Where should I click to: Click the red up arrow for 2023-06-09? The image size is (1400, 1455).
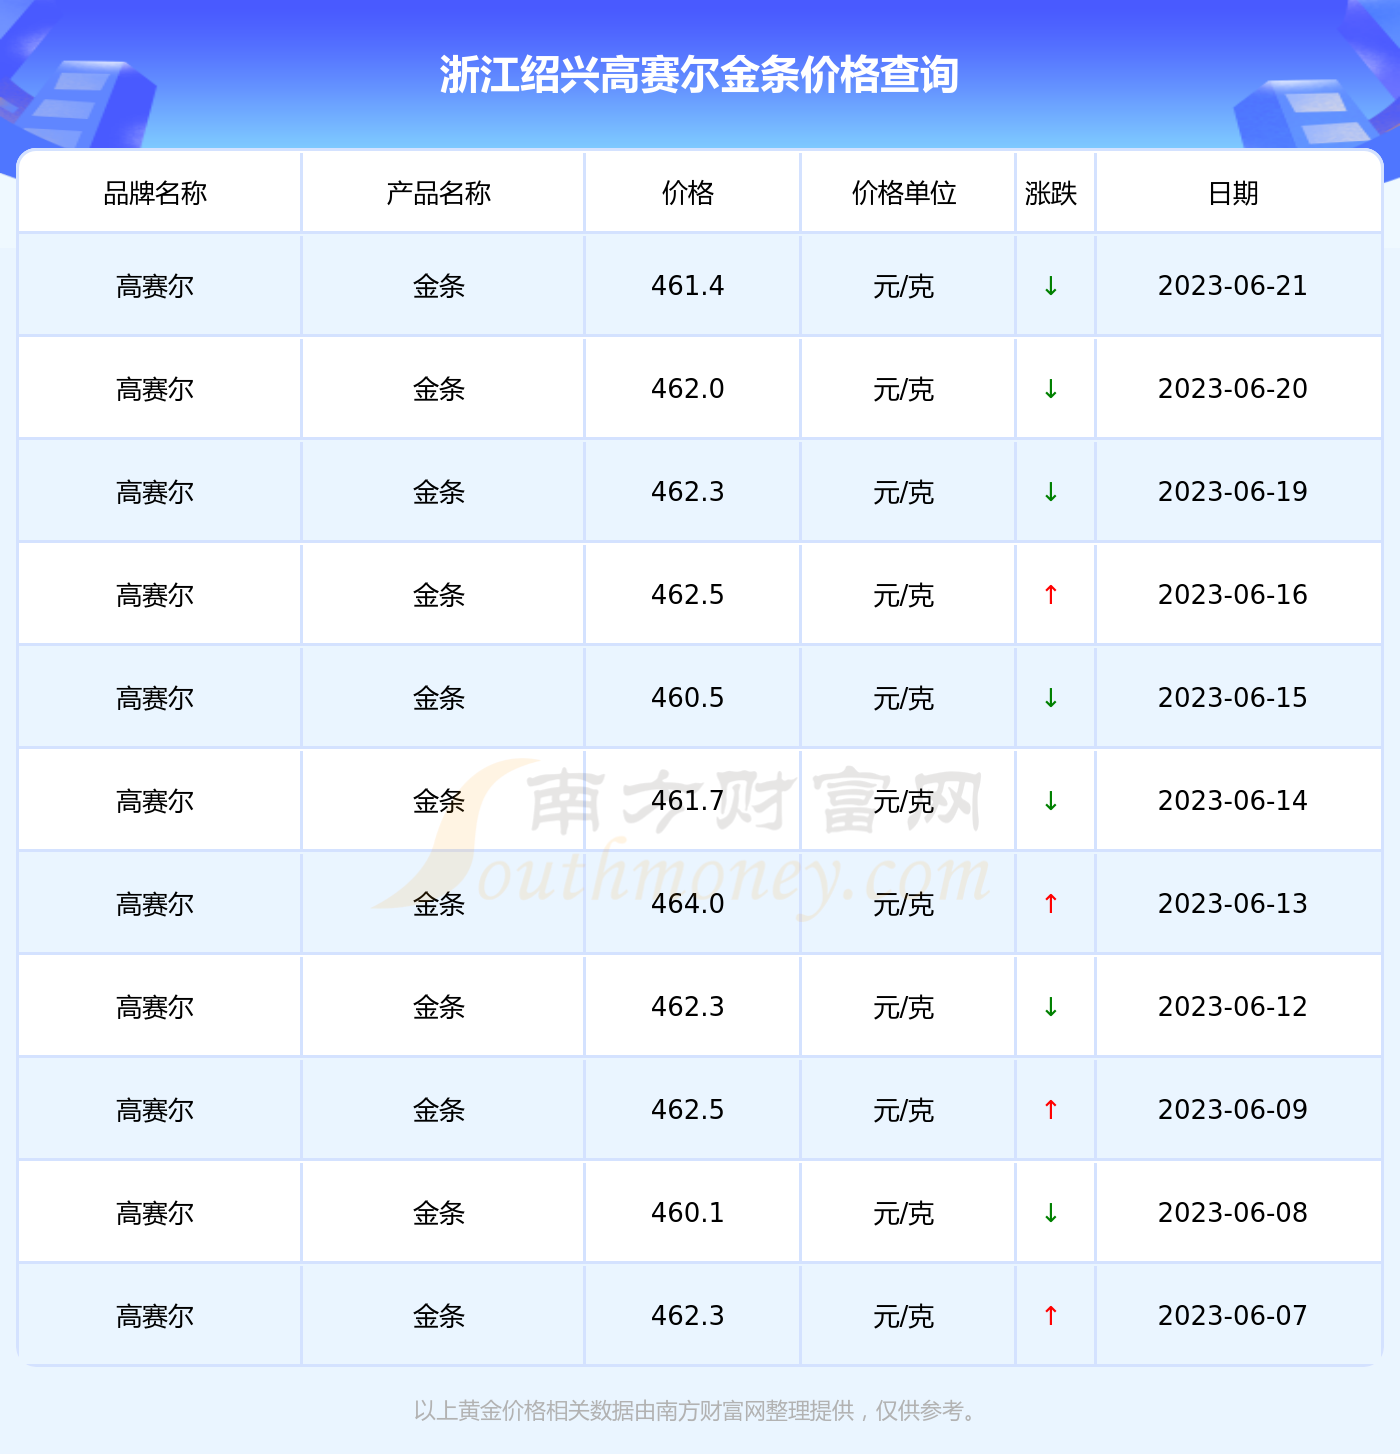[1050, 1110]
